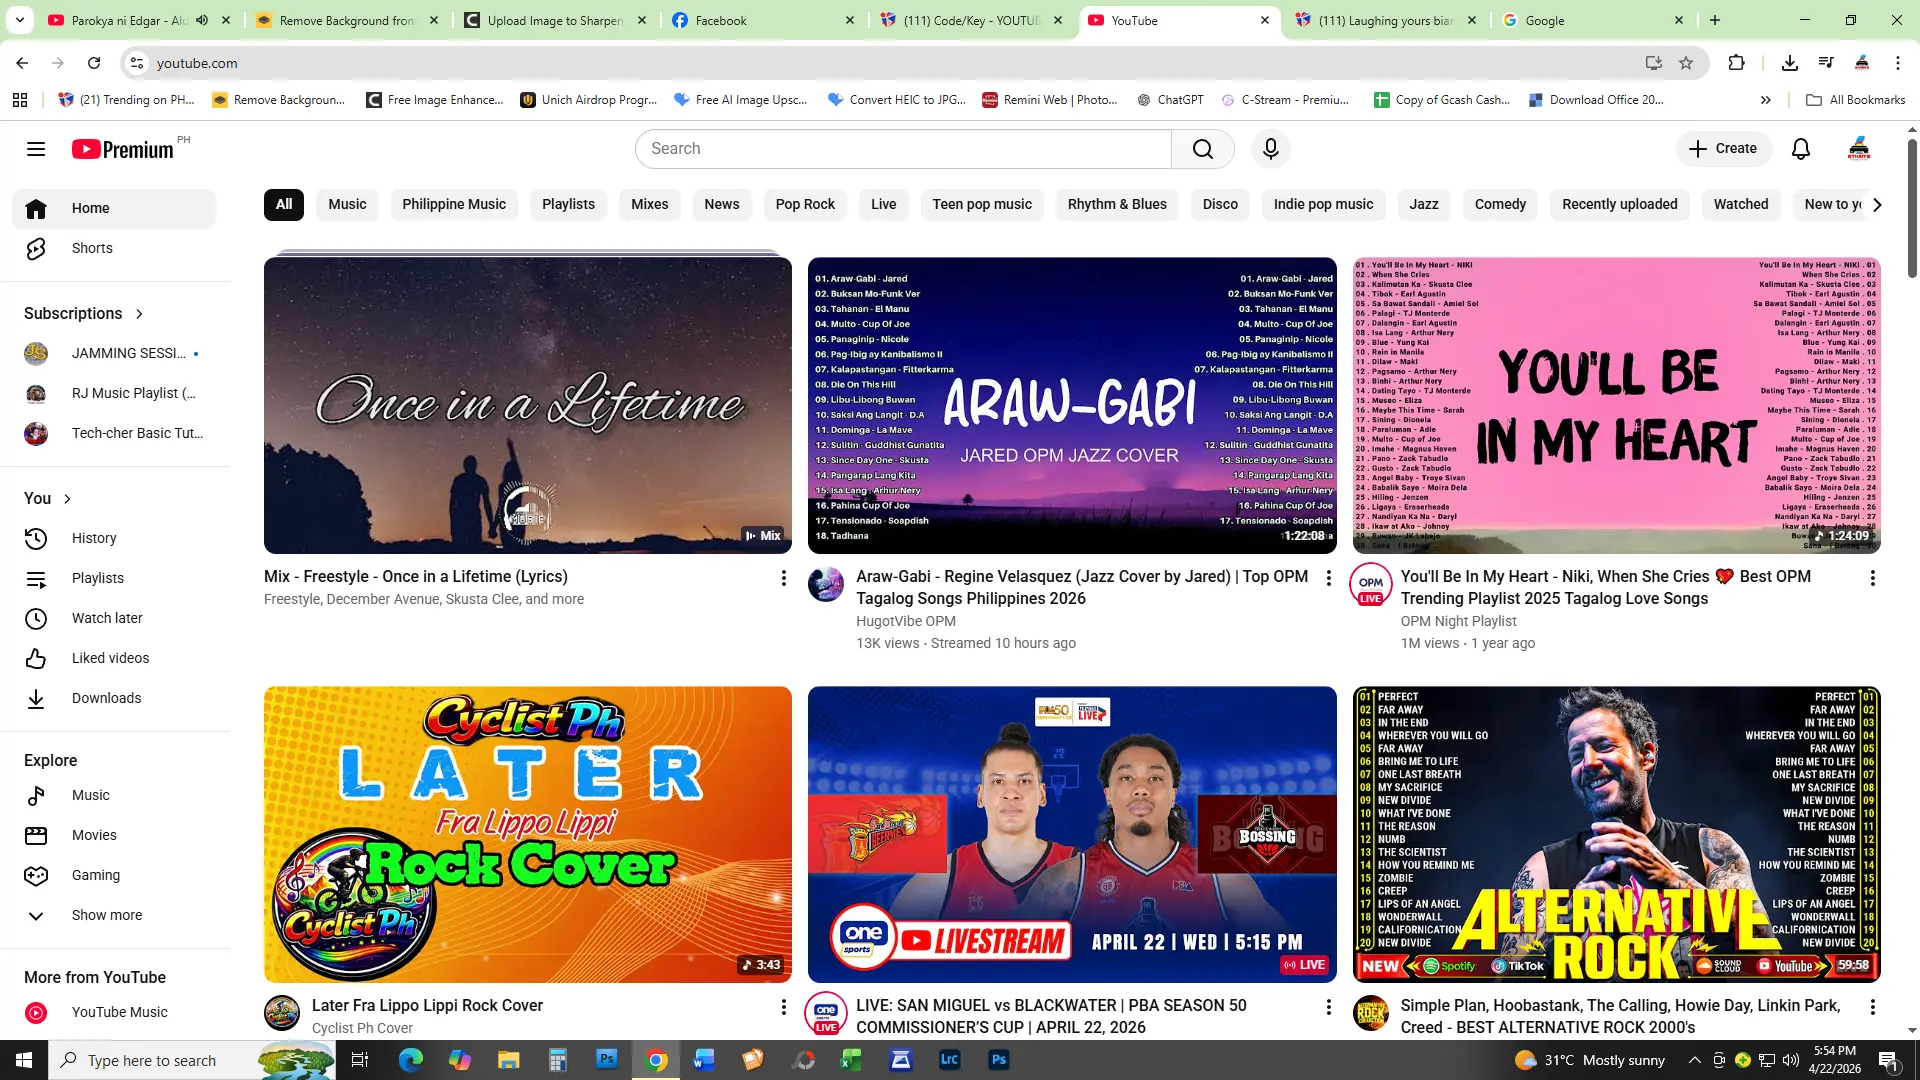Open the tab search dropdown
The height and width of the screenshot is (1080, 1920).
[20, 20]
